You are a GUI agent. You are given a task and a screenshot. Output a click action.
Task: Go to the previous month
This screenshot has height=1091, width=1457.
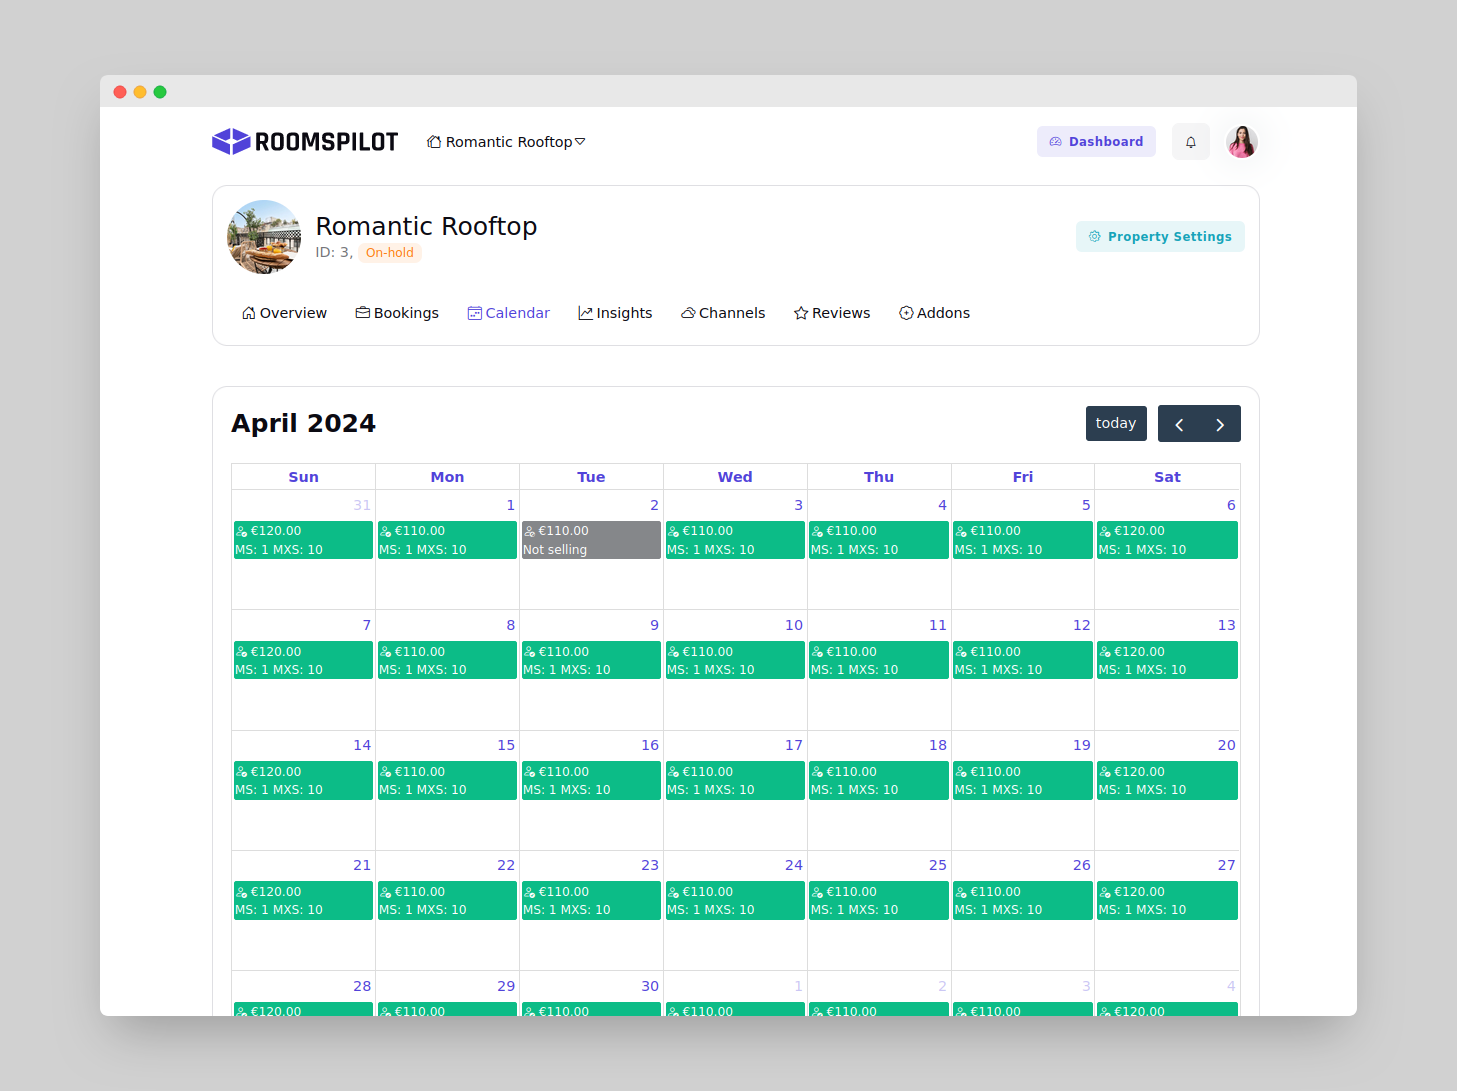pos(1179,424)
